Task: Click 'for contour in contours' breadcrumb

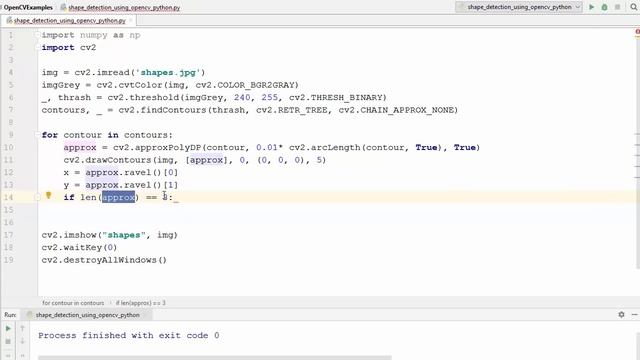Action: click(73, 303)
